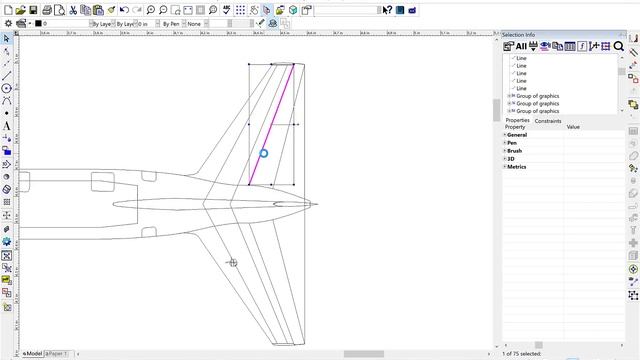640x360 pixels.
Task: Open the blue gear tool in left toolbar
Action: pos(7,242)
